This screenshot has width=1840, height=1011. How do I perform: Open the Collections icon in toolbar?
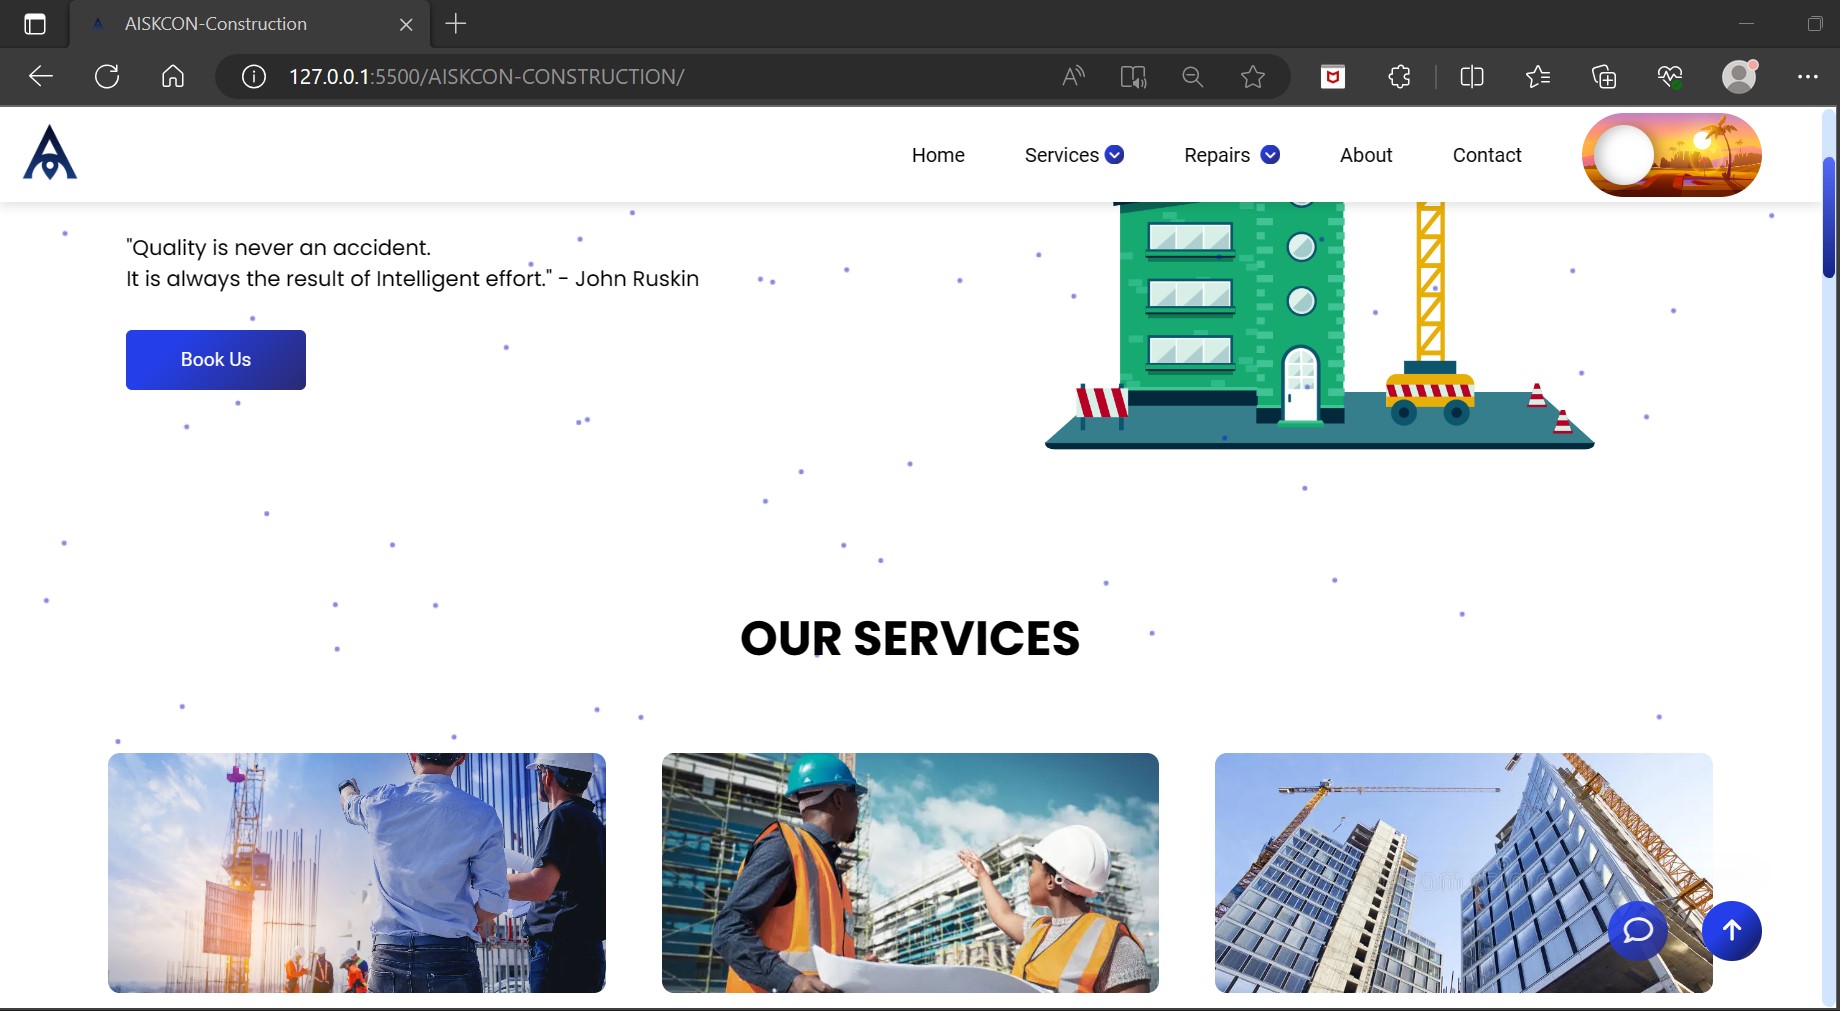(x=1602, y=76)
